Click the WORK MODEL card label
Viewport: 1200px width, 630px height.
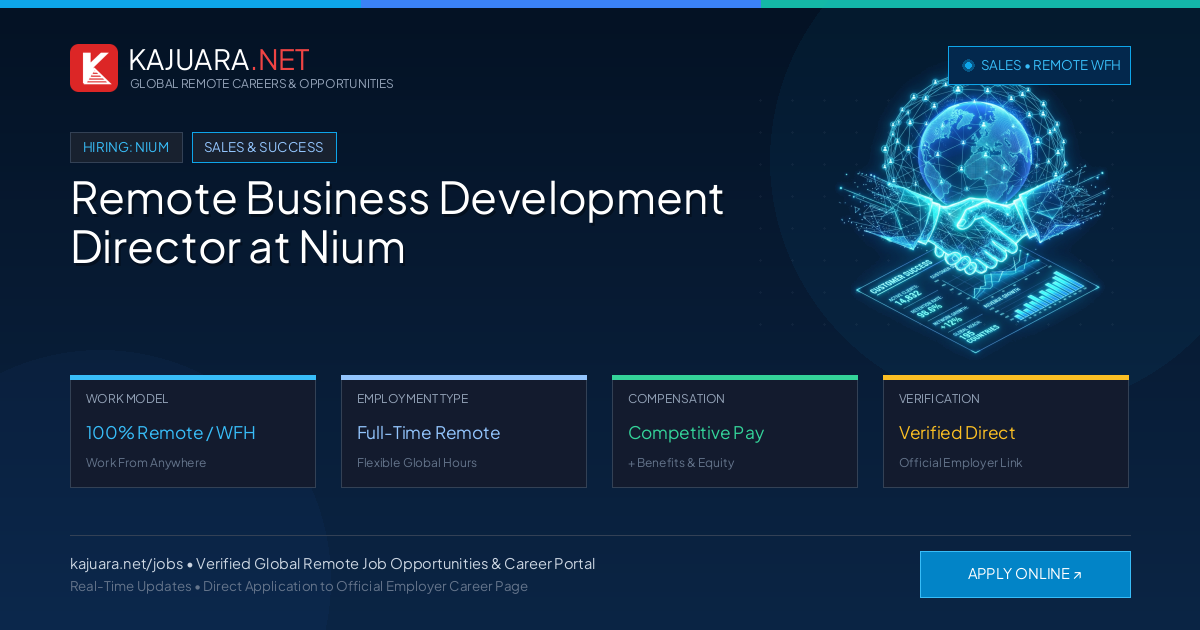127,399
